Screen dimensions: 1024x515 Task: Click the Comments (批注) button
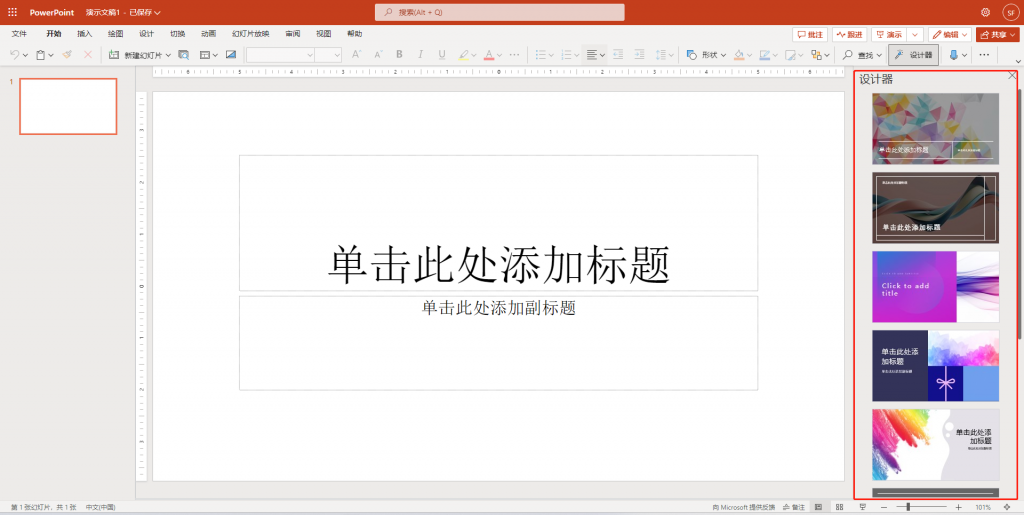click(x=810, y=35)
